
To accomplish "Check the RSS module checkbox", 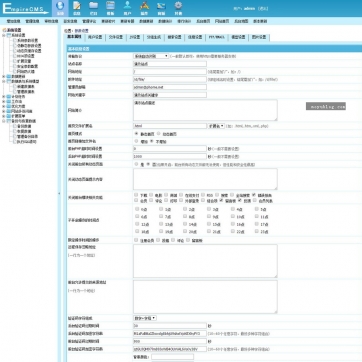I will click(x=203, y=195).
